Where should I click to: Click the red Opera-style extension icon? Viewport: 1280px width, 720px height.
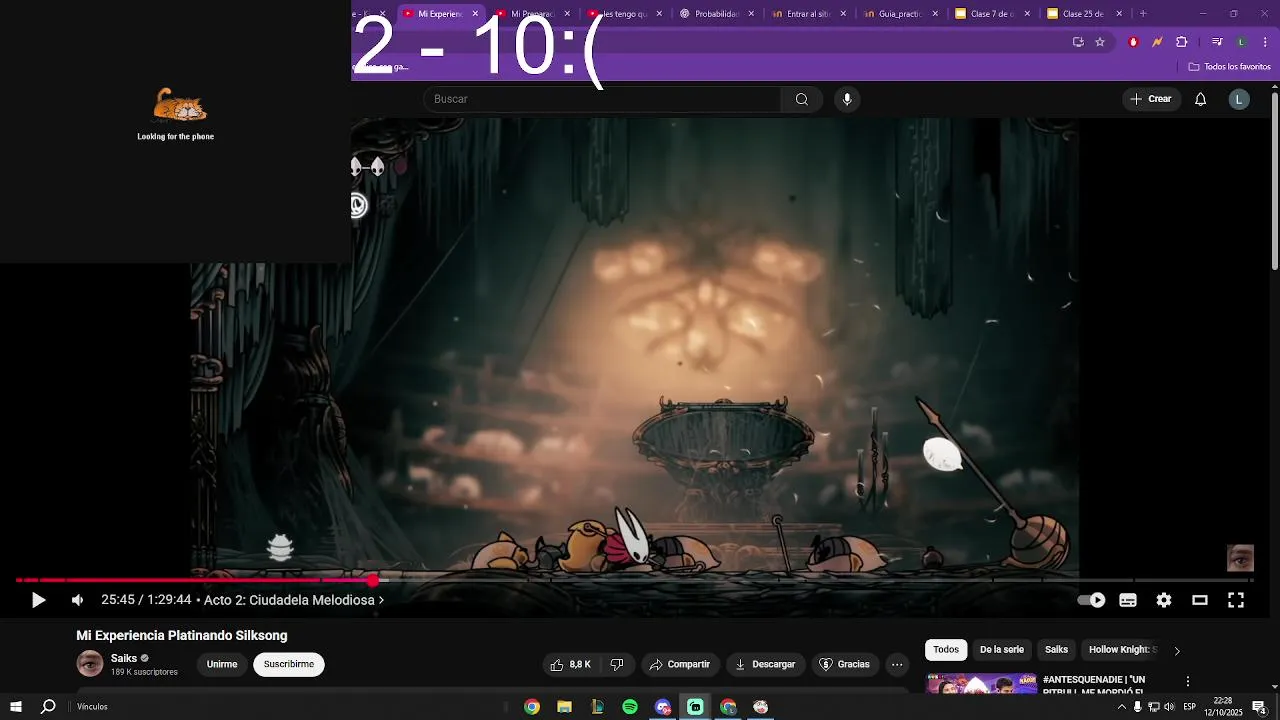point(1133,42)
